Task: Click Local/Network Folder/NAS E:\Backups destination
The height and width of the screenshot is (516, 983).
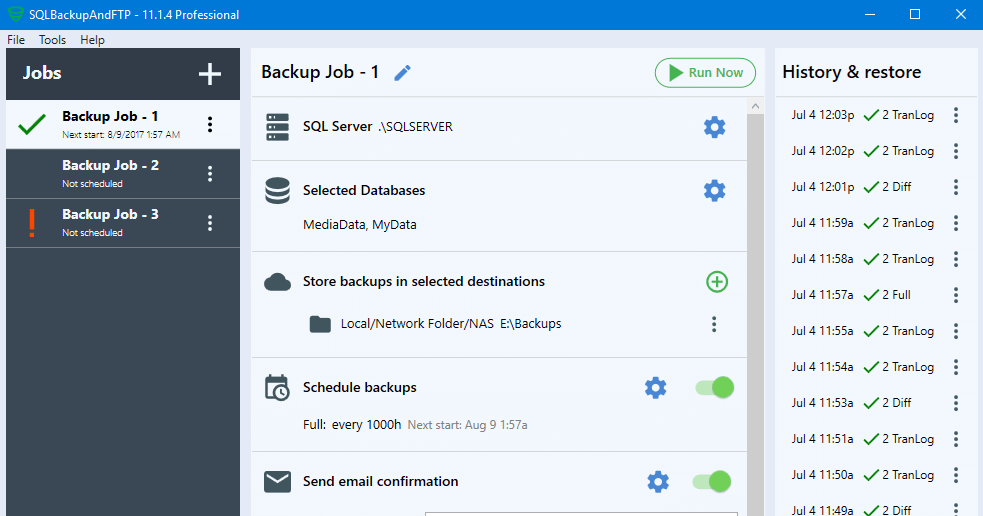Action: pos(451,324)
